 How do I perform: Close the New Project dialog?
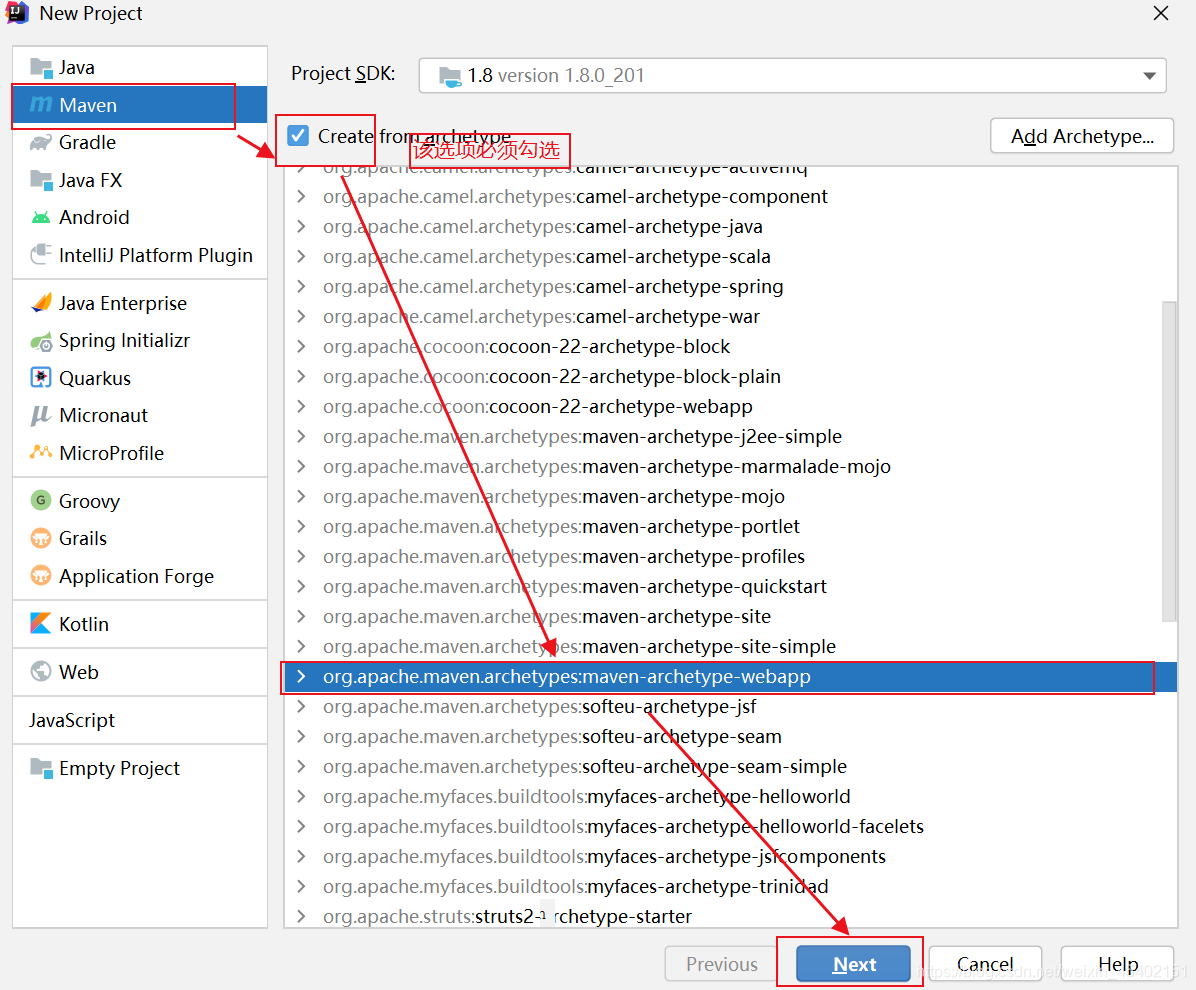click(1161, 14)
